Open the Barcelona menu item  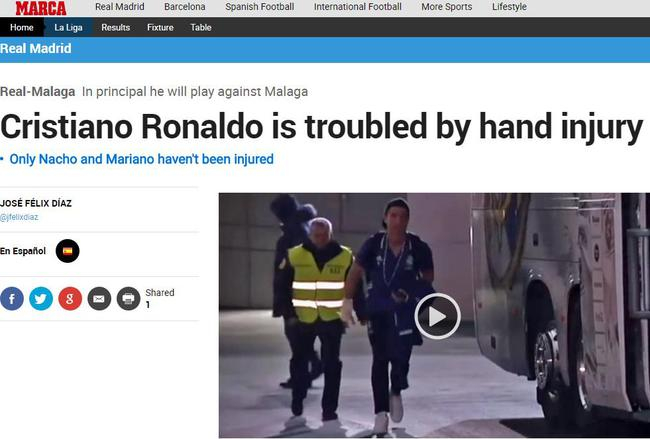184,7
